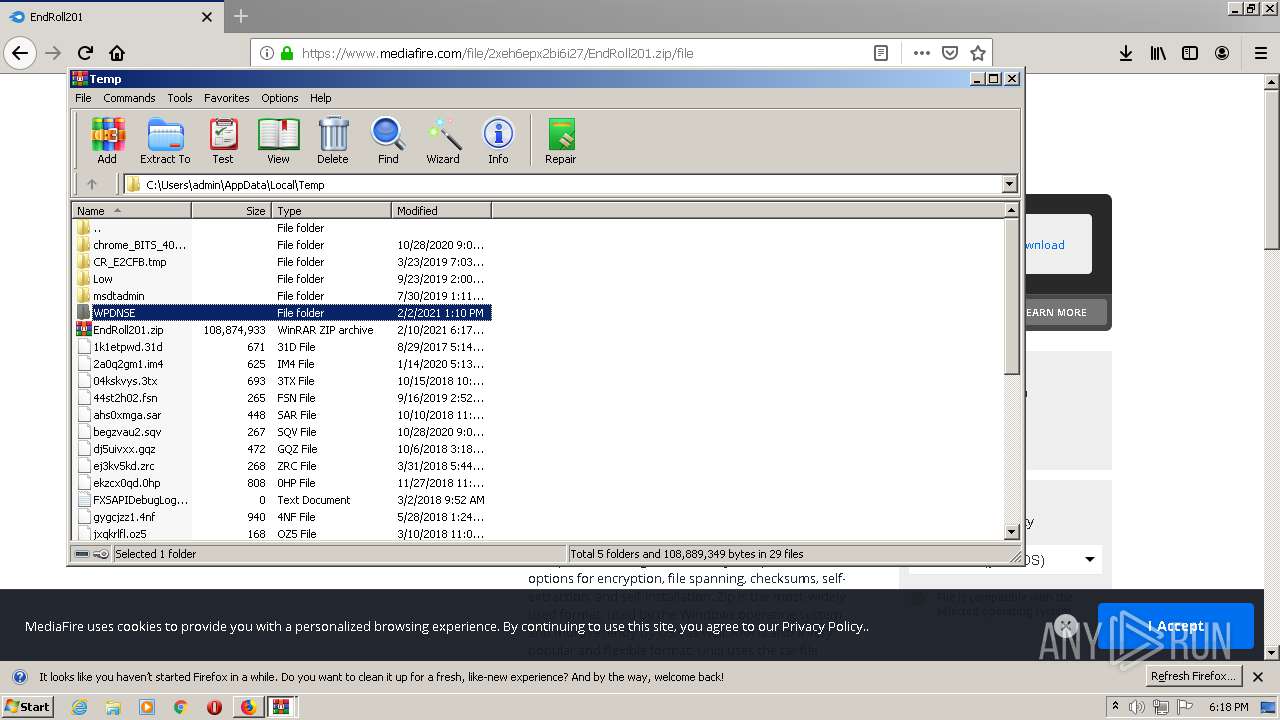
Task: Expand operating system dropdown on MediaFire page
Action: 1090,559
